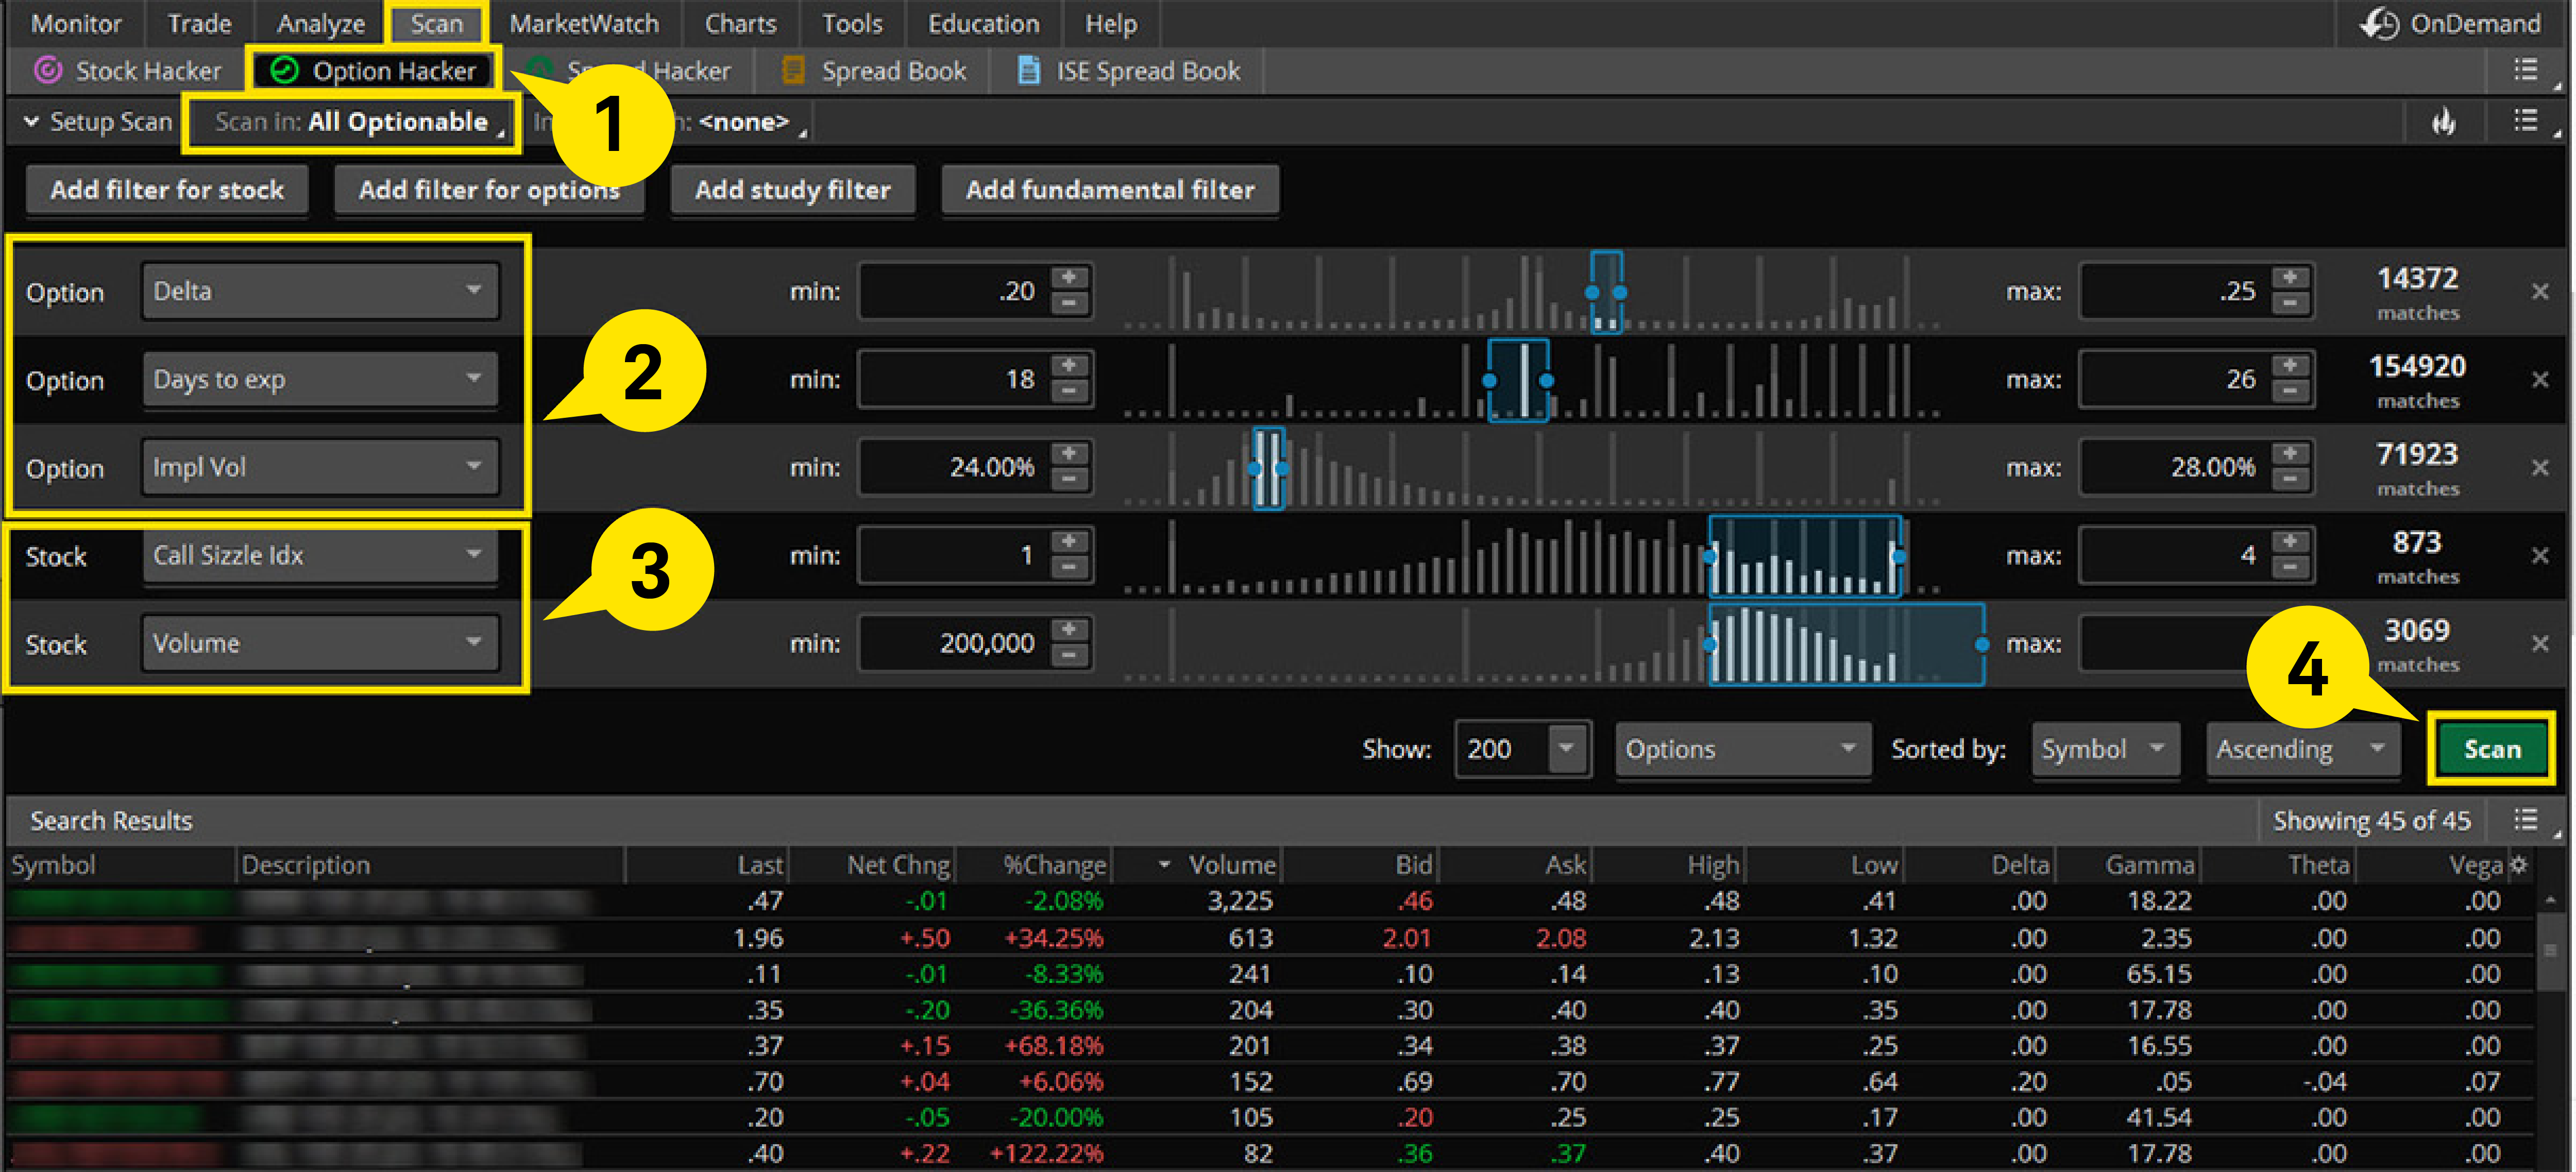Open the Education menu
The image size is (2576, 1172).
(982, 23)
